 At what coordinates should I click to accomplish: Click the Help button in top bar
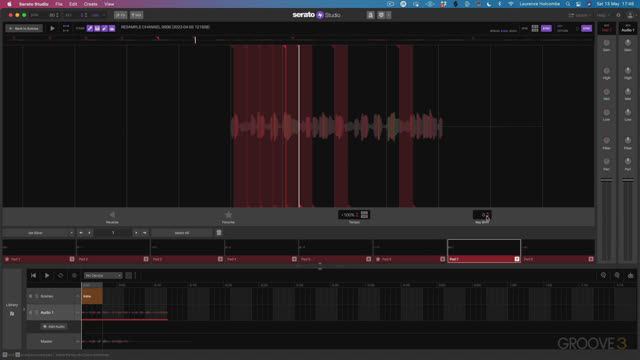pyautogui.click(x=602, y=15)
